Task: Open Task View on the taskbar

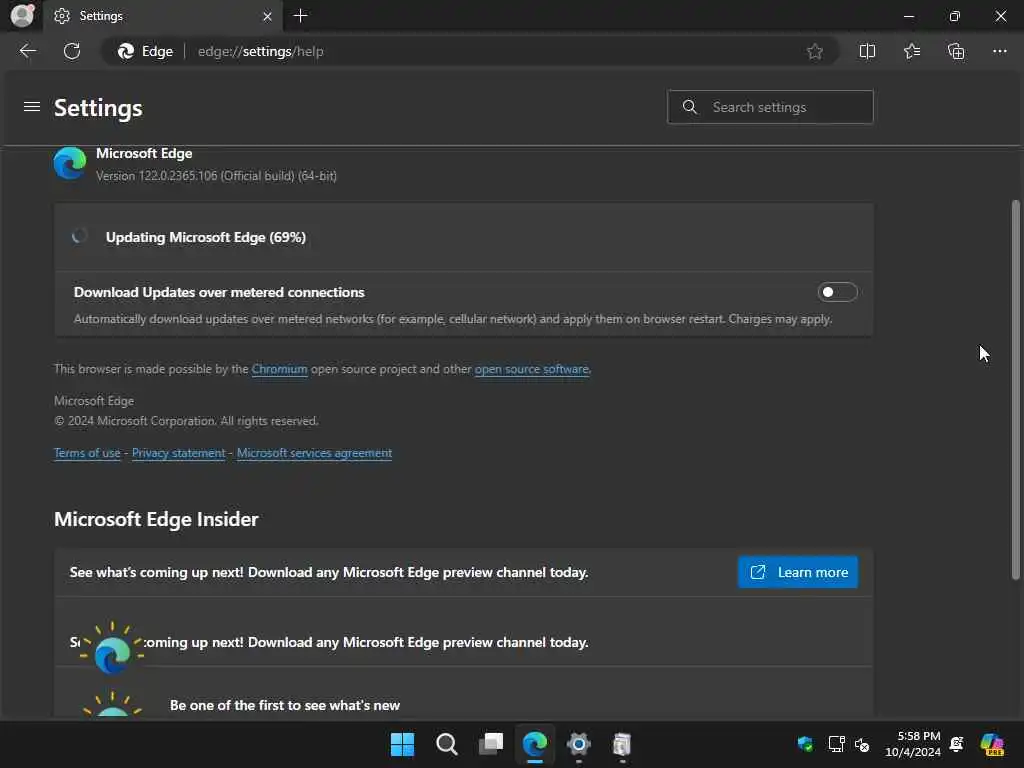Action: click(491, 744)
